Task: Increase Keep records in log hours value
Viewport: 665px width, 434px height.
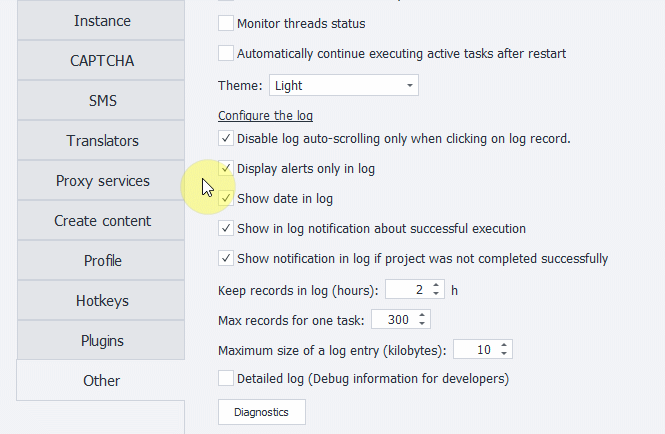Action: [436, 286]
